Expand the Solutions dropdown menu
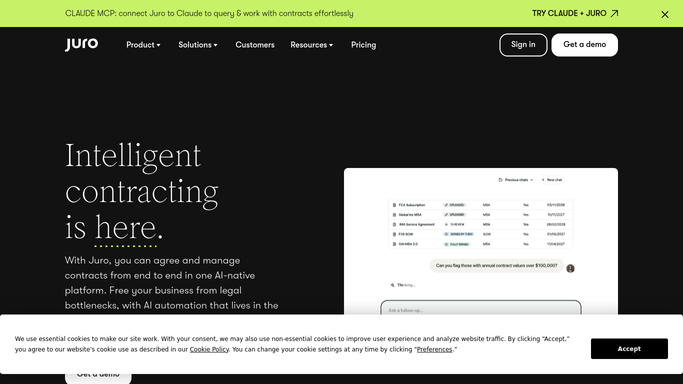 click(198, 45)
